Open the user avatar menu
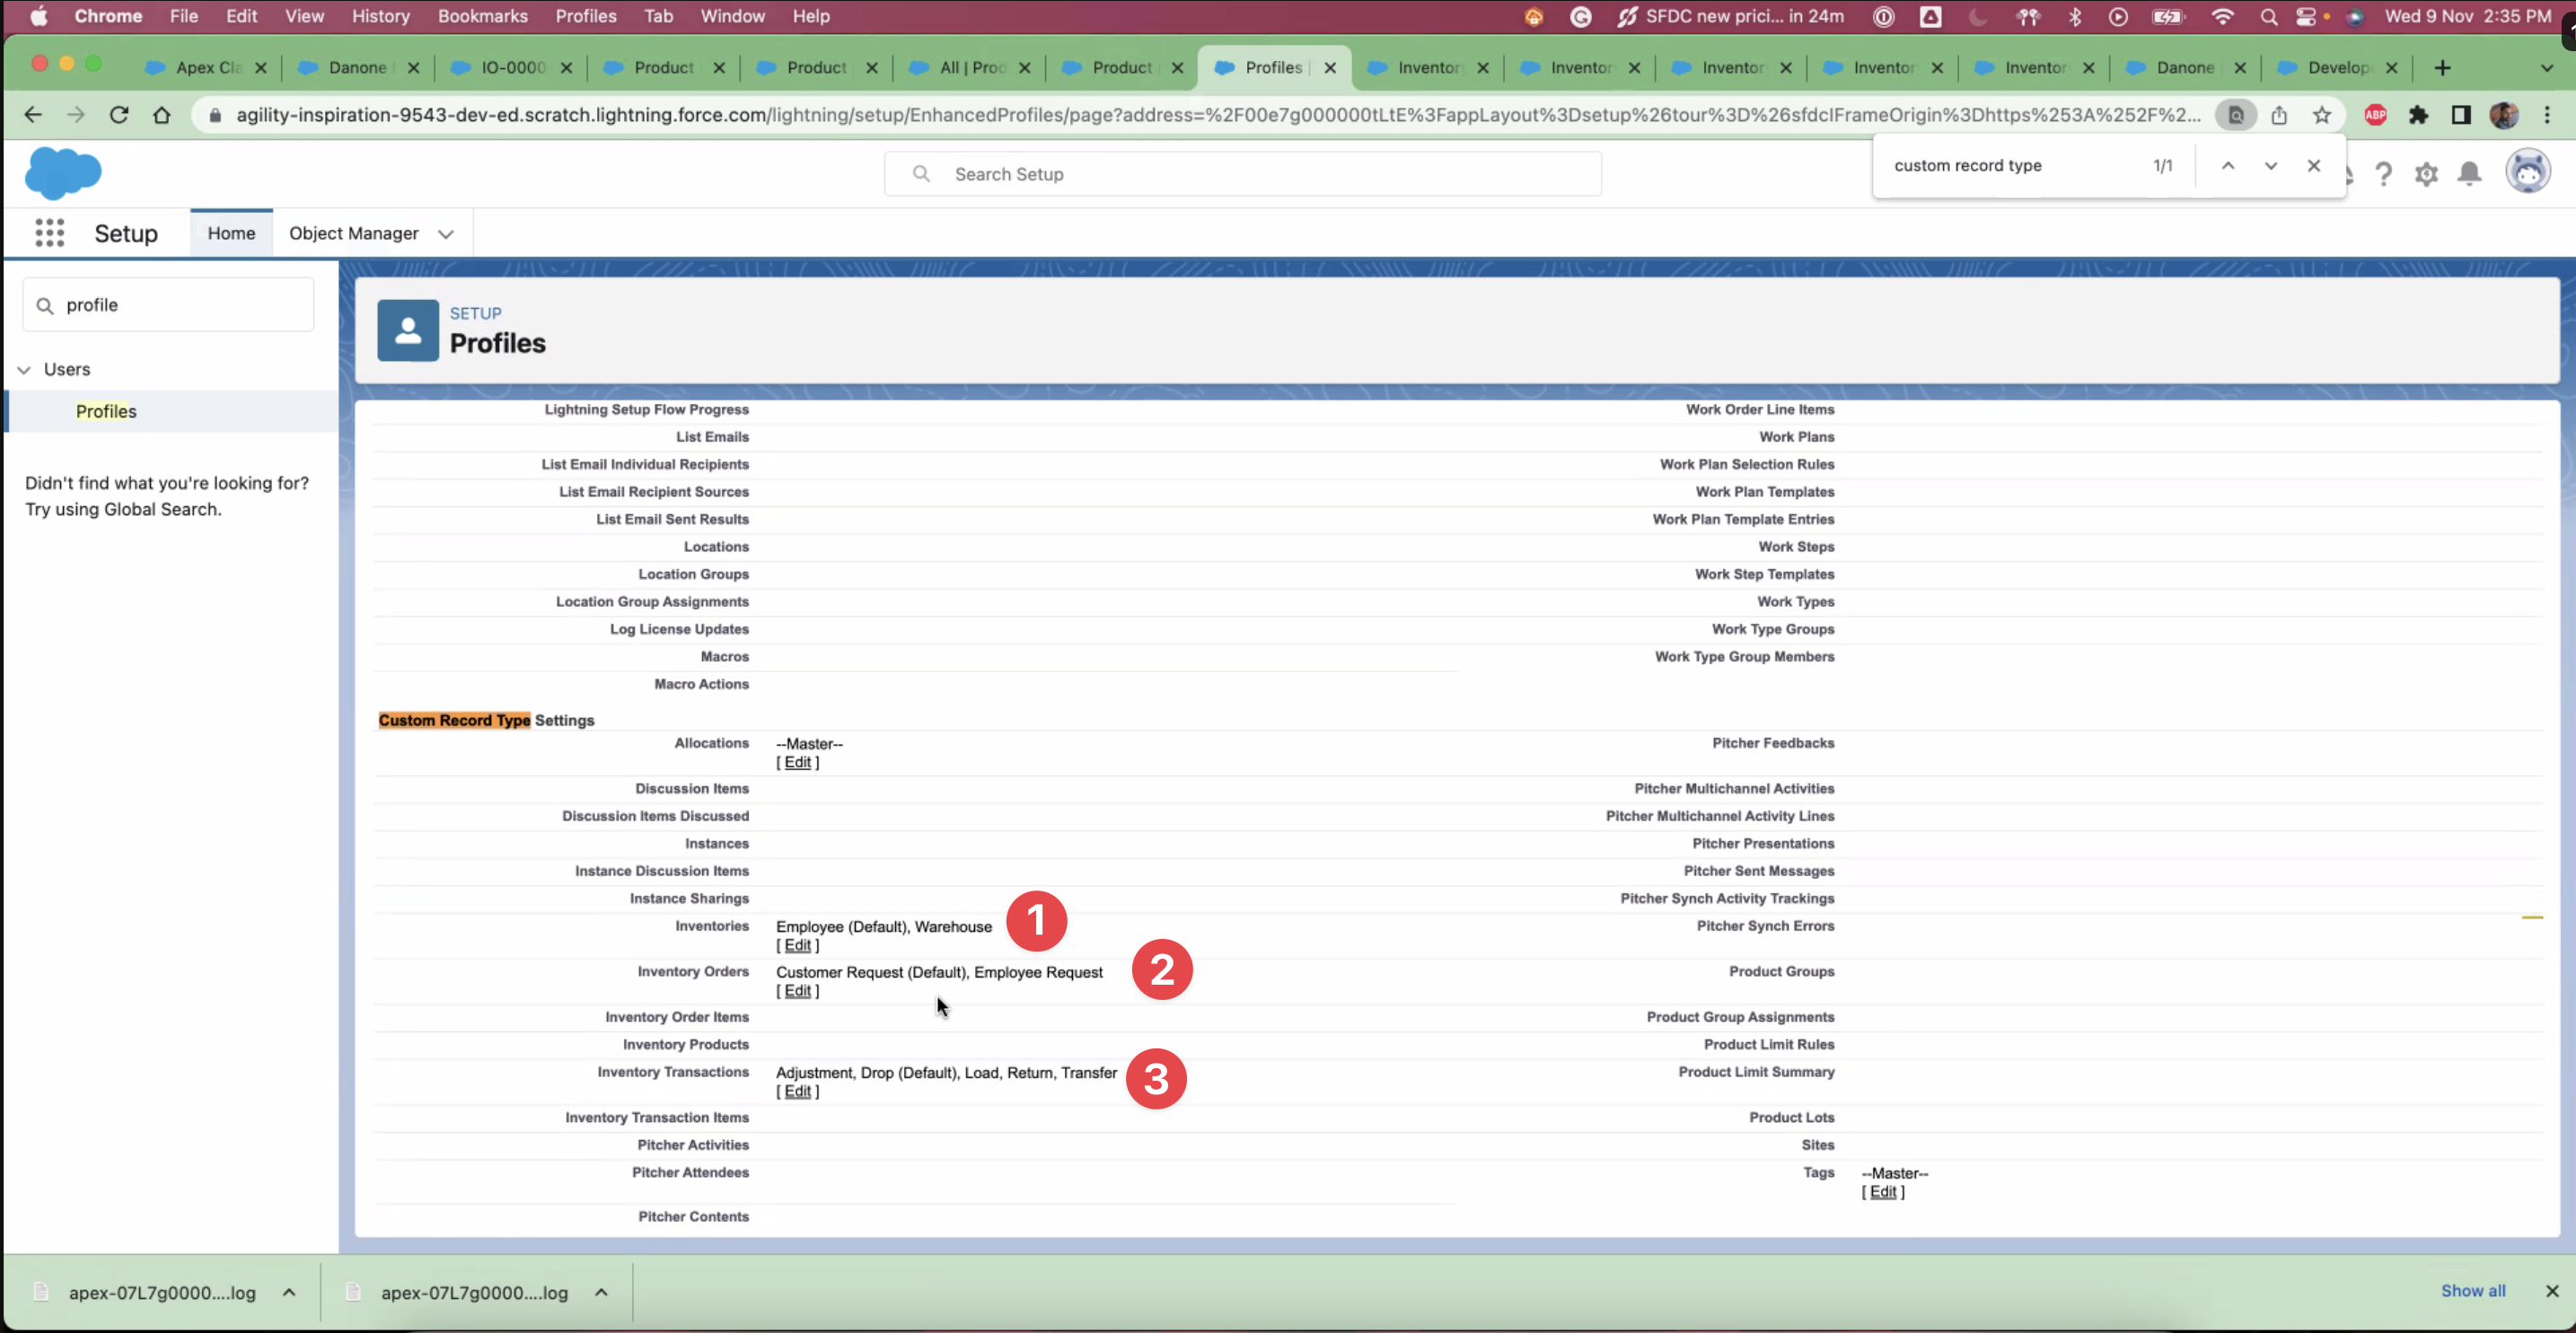Screen dimensions: 2576x1333 tap(2527, 172)
